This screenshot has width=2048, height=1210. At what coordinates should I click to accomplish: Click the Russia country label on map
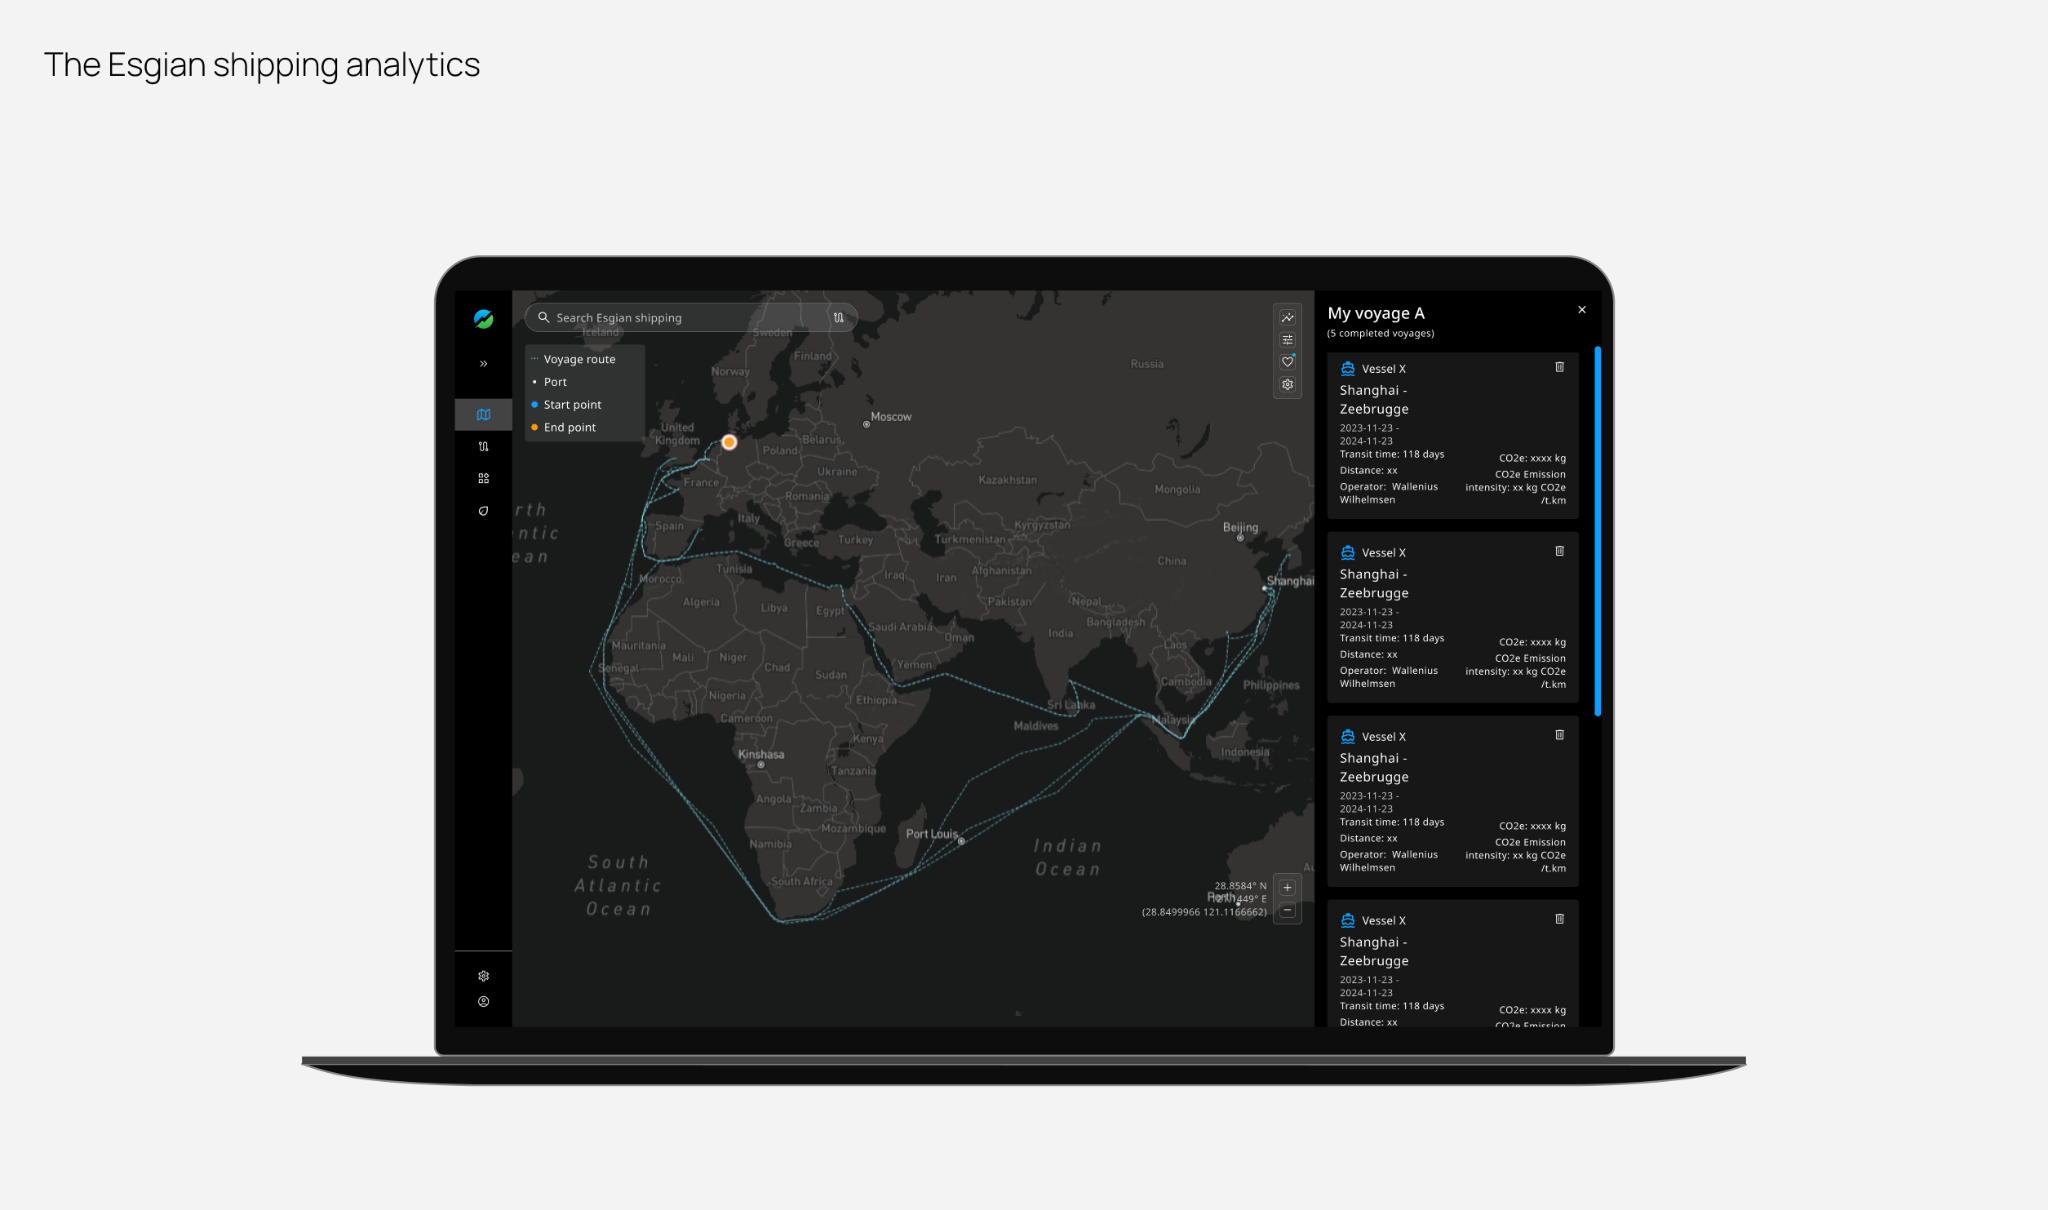click(x=1147, y=364)
